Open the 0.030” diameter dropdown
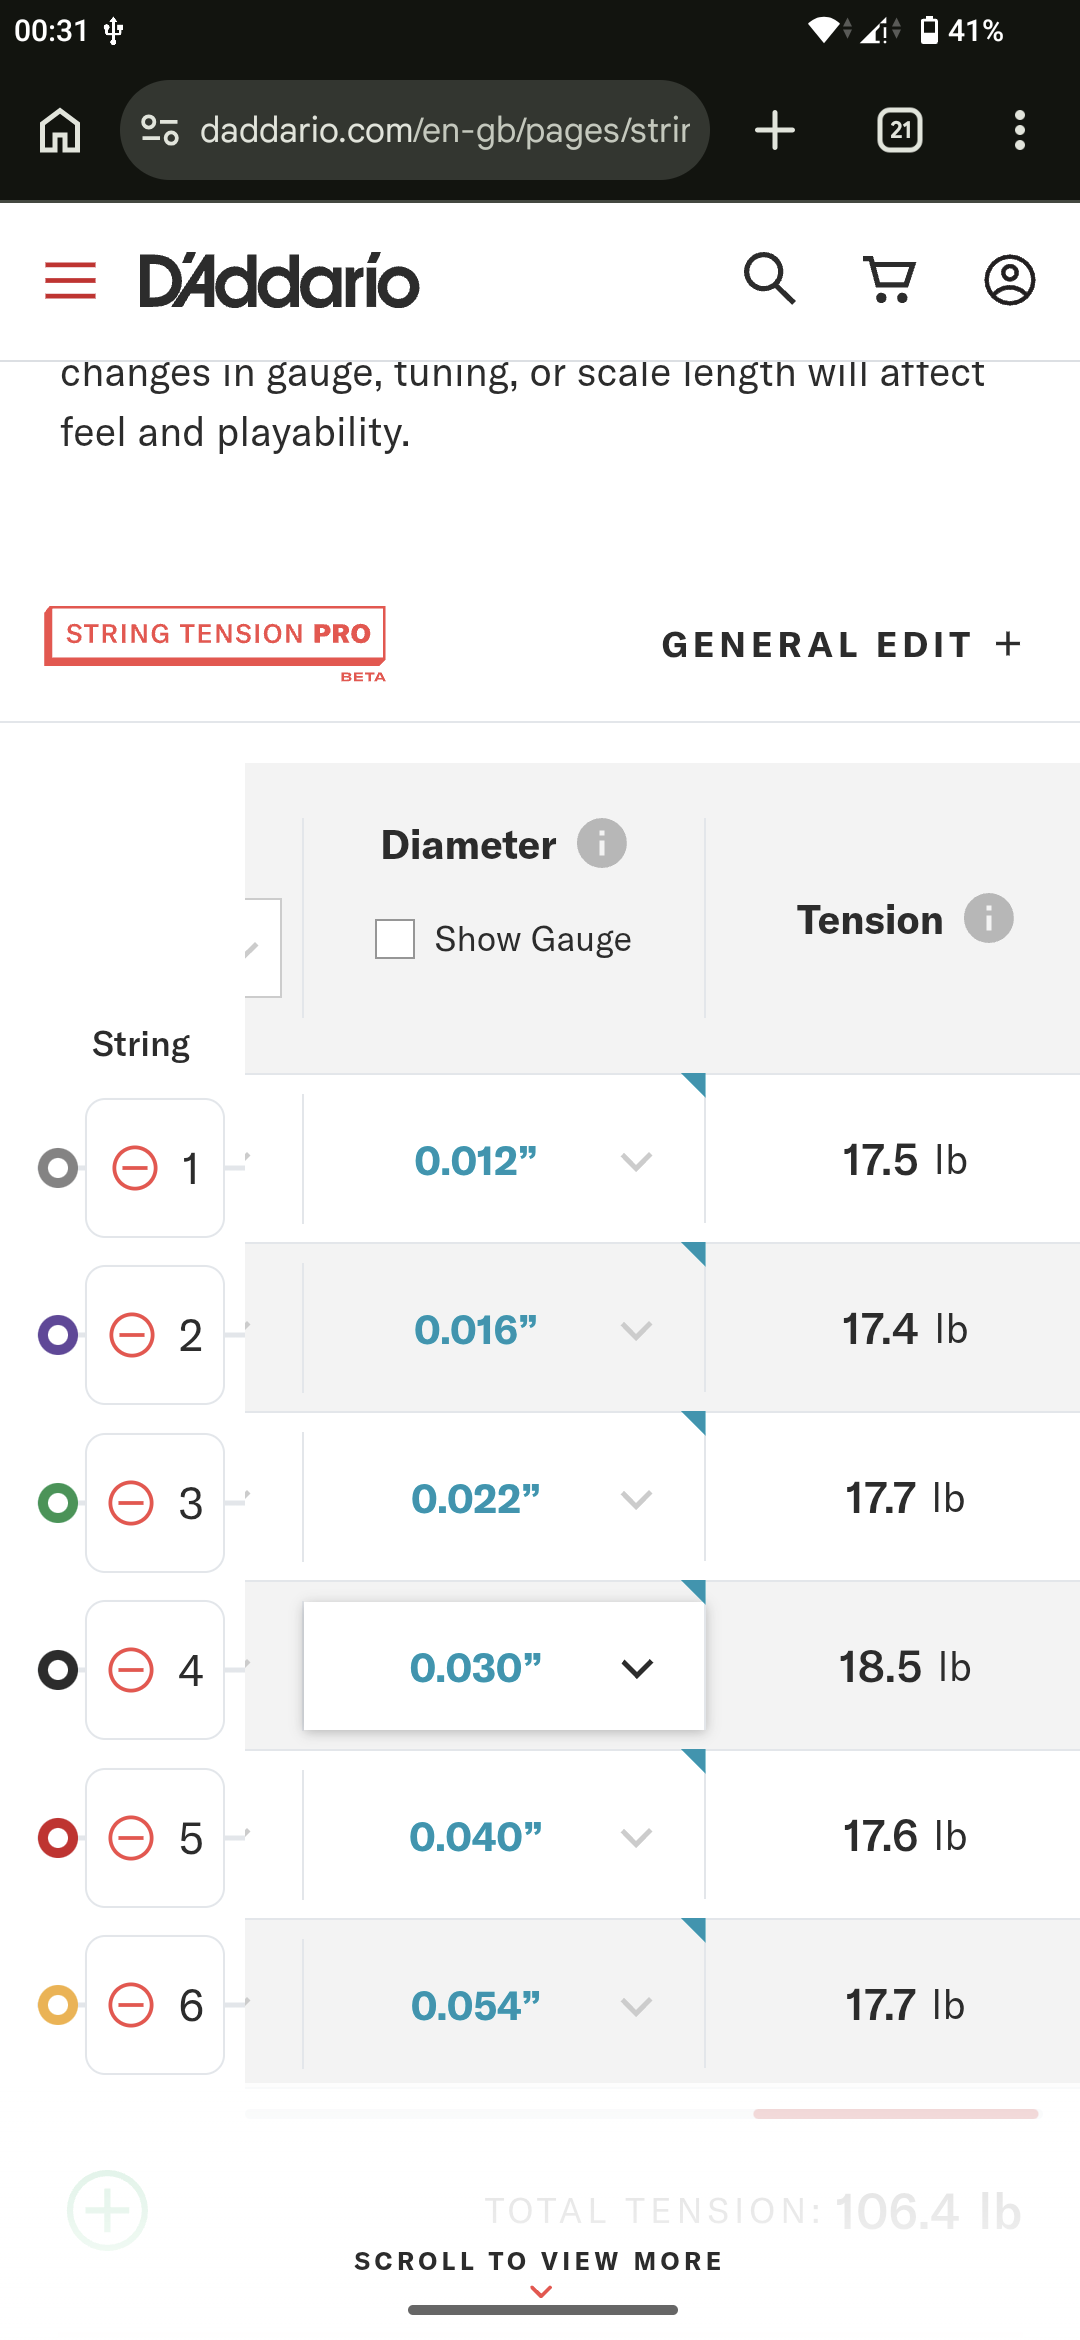Image resolution: width=1080 pixels, height=2340 pixels. (504, 1667)
